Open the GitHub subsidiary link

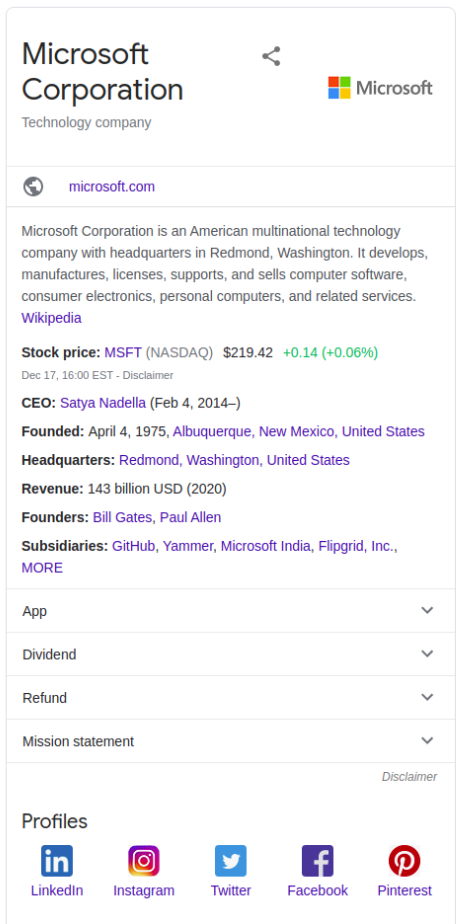(x=134, y=546)
